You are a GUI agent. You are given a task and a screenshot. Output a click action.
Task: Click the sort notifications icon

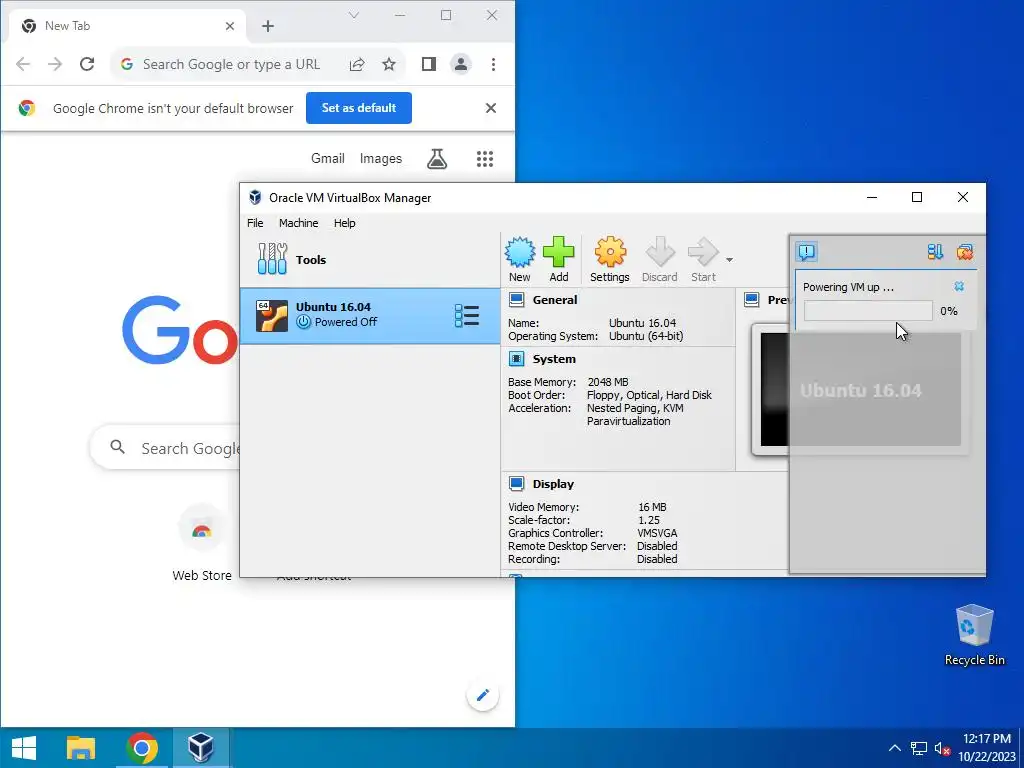[x=935, y=252]
